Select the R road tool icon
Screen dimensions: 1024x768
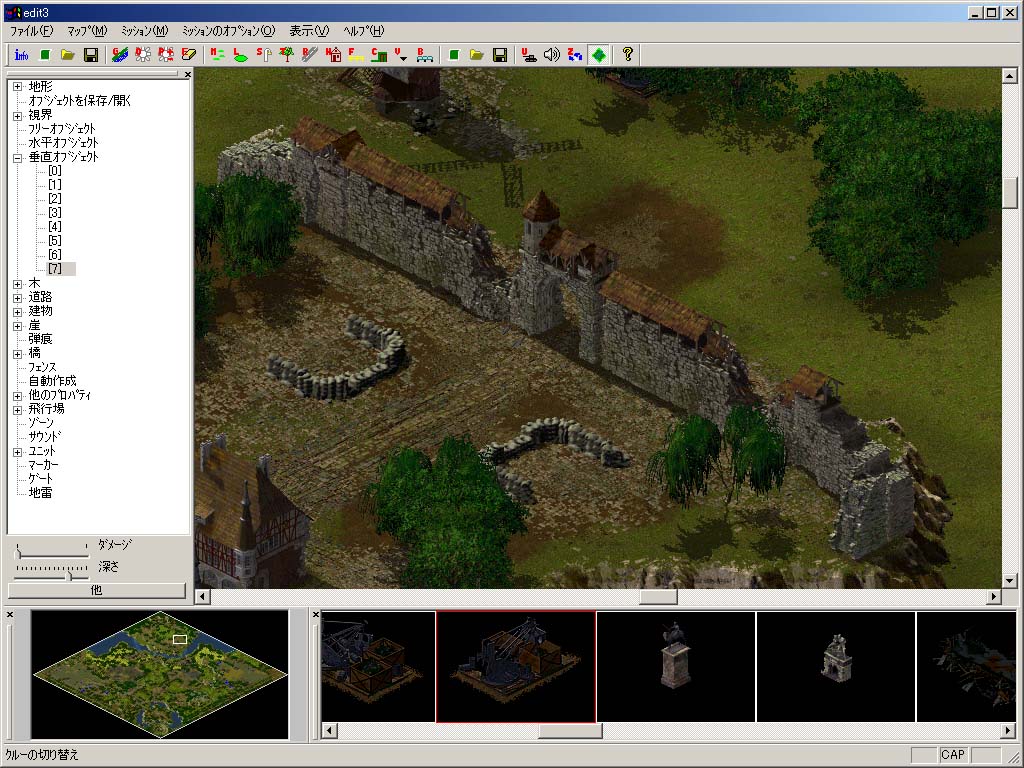(x=310, y=55)
